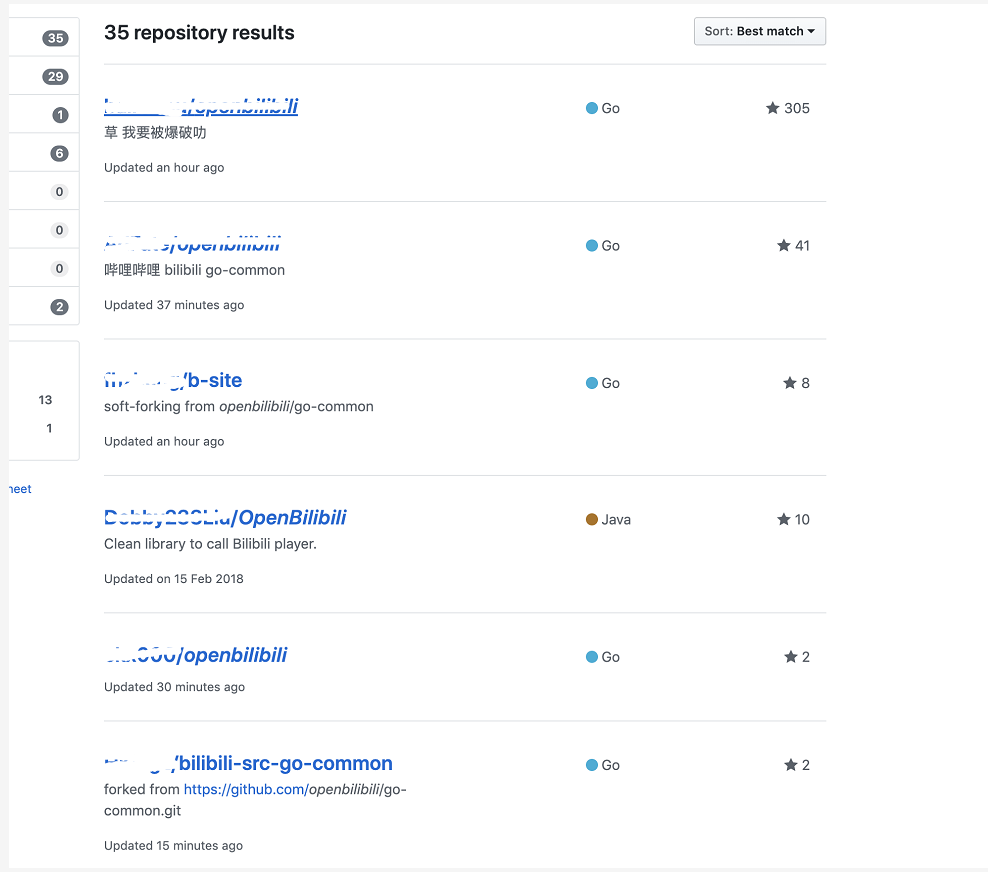The height and width of the screenshot is (872, 988).
Task: Click the star count in the bilibili-src-go-common row
Action: tap(805, 765)
